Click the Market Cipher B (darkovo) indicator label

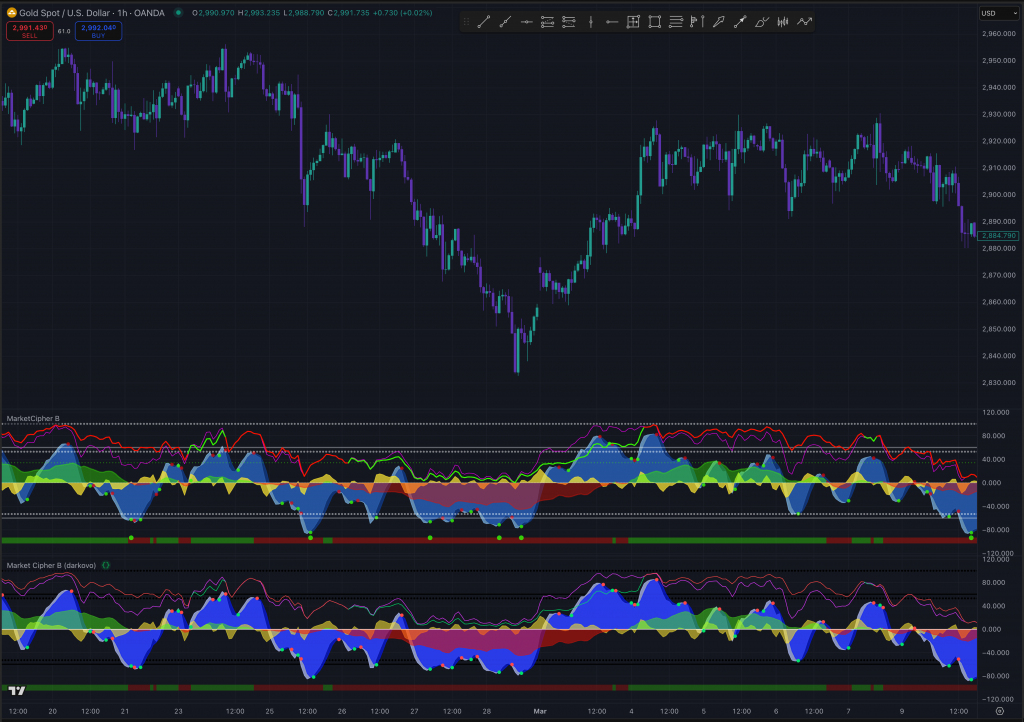click(x=51, y=565)
